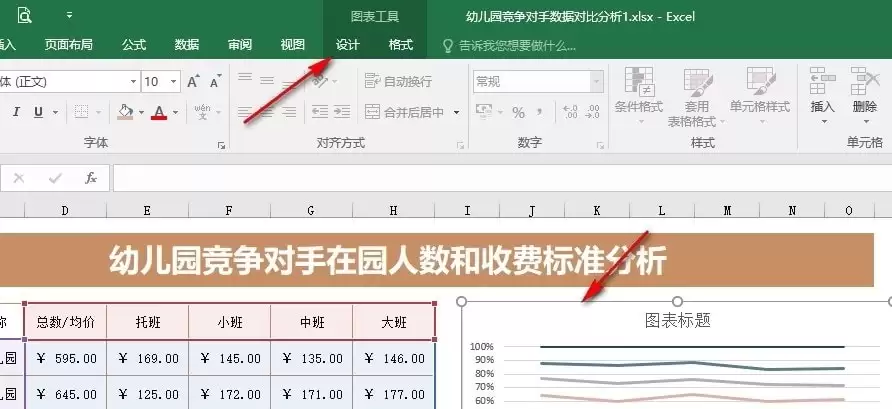This screenshot has width=892, height=409.
Task: Open the chart tools 设计 tab
Action: pyautogui.click(x=348, y=44)
